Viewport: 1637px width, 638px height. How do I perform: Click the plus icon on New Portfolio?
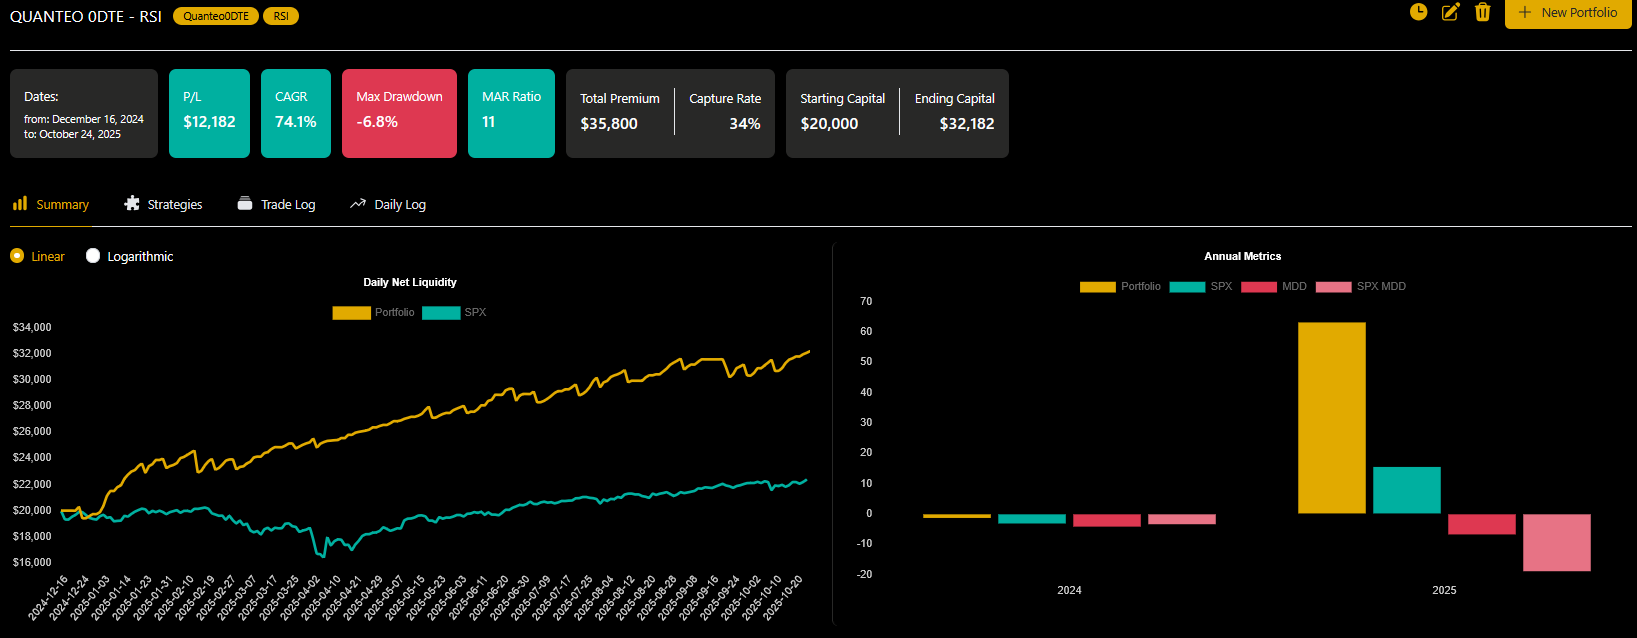tap(1524, 13)
